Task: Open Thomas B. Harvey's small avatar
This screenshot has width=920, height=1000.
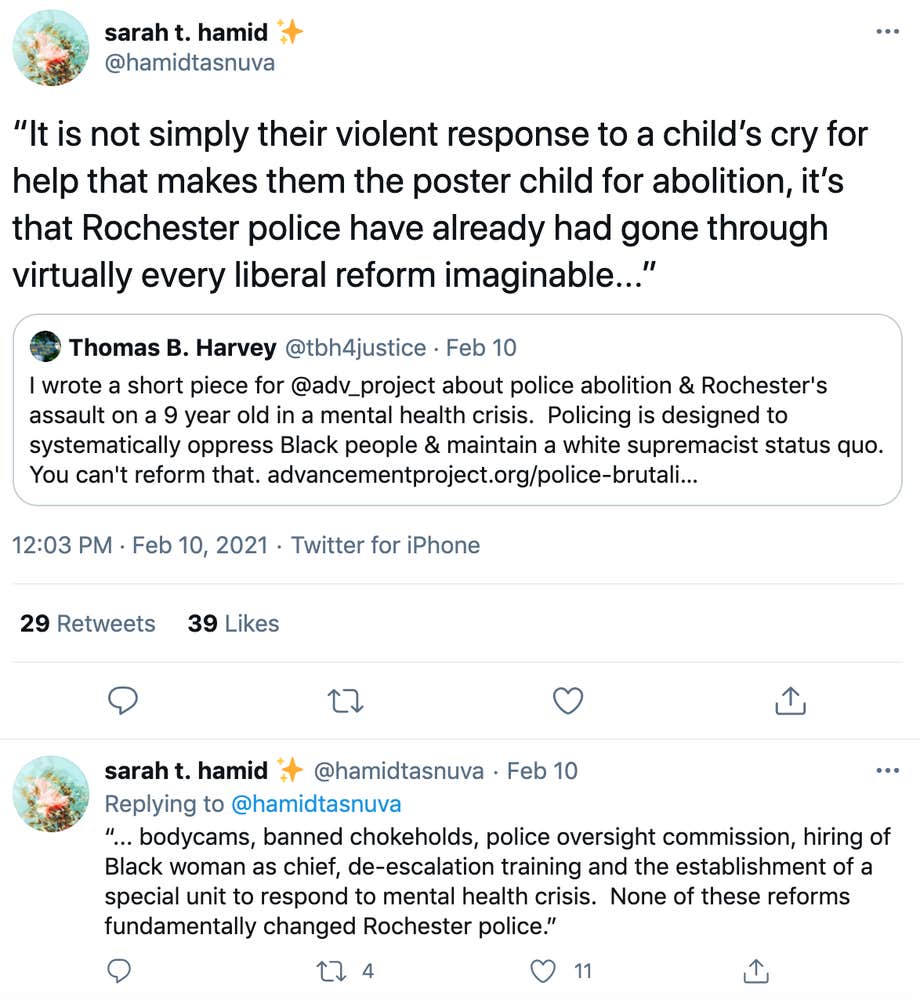Action: (45, 348)
